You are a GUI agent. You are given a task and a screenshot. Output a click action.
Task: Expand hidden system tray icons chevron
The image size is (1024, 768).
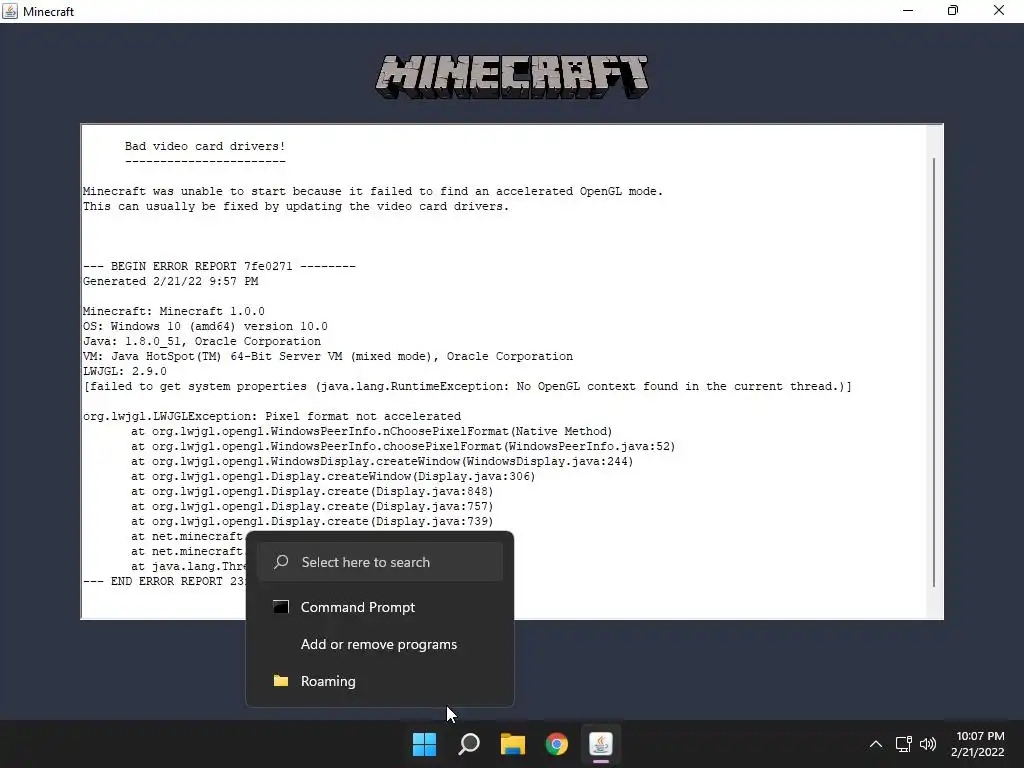click(876, 744)
